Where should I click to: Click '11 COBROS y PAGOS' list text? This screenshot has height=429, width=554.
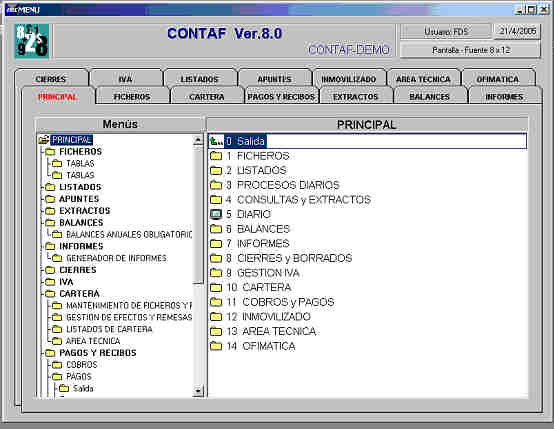coord(280,302)
